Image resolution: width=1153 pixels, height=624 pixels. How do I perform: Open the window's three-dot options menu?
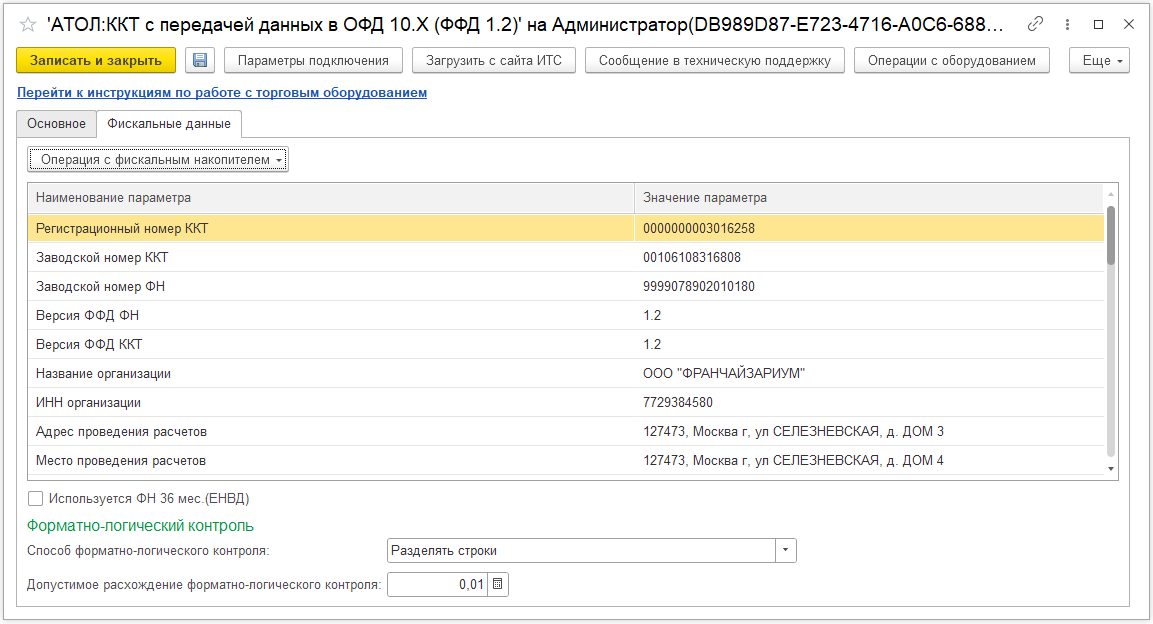coord(1068,24)
